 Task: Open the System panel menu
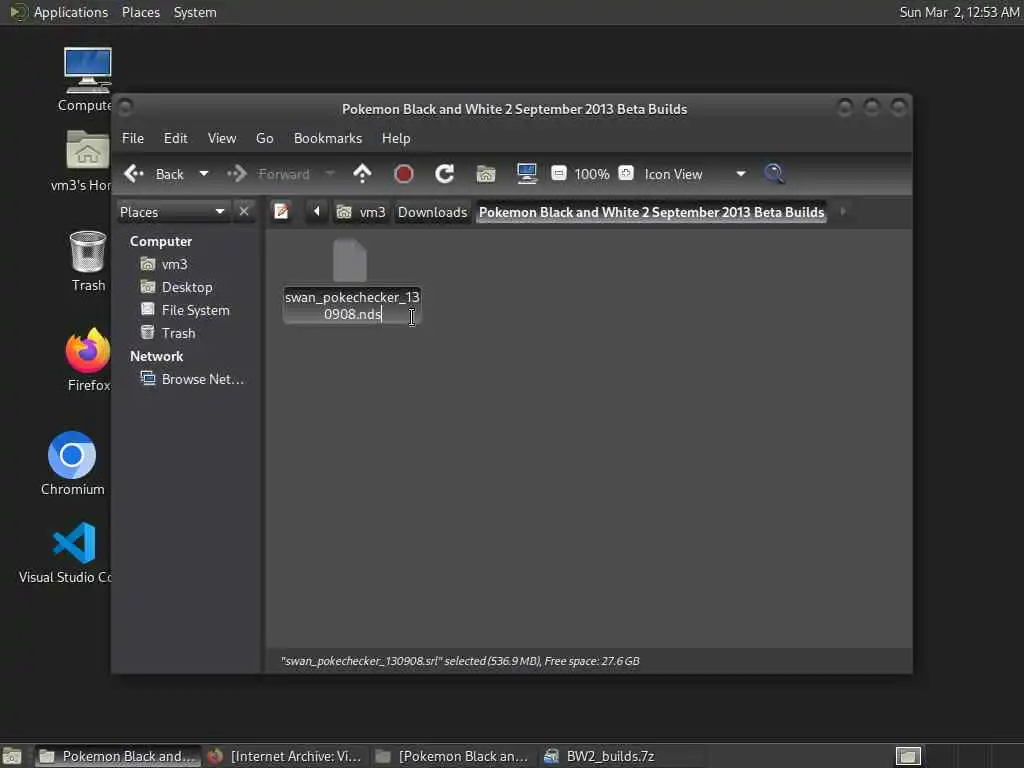pos(195,12)
